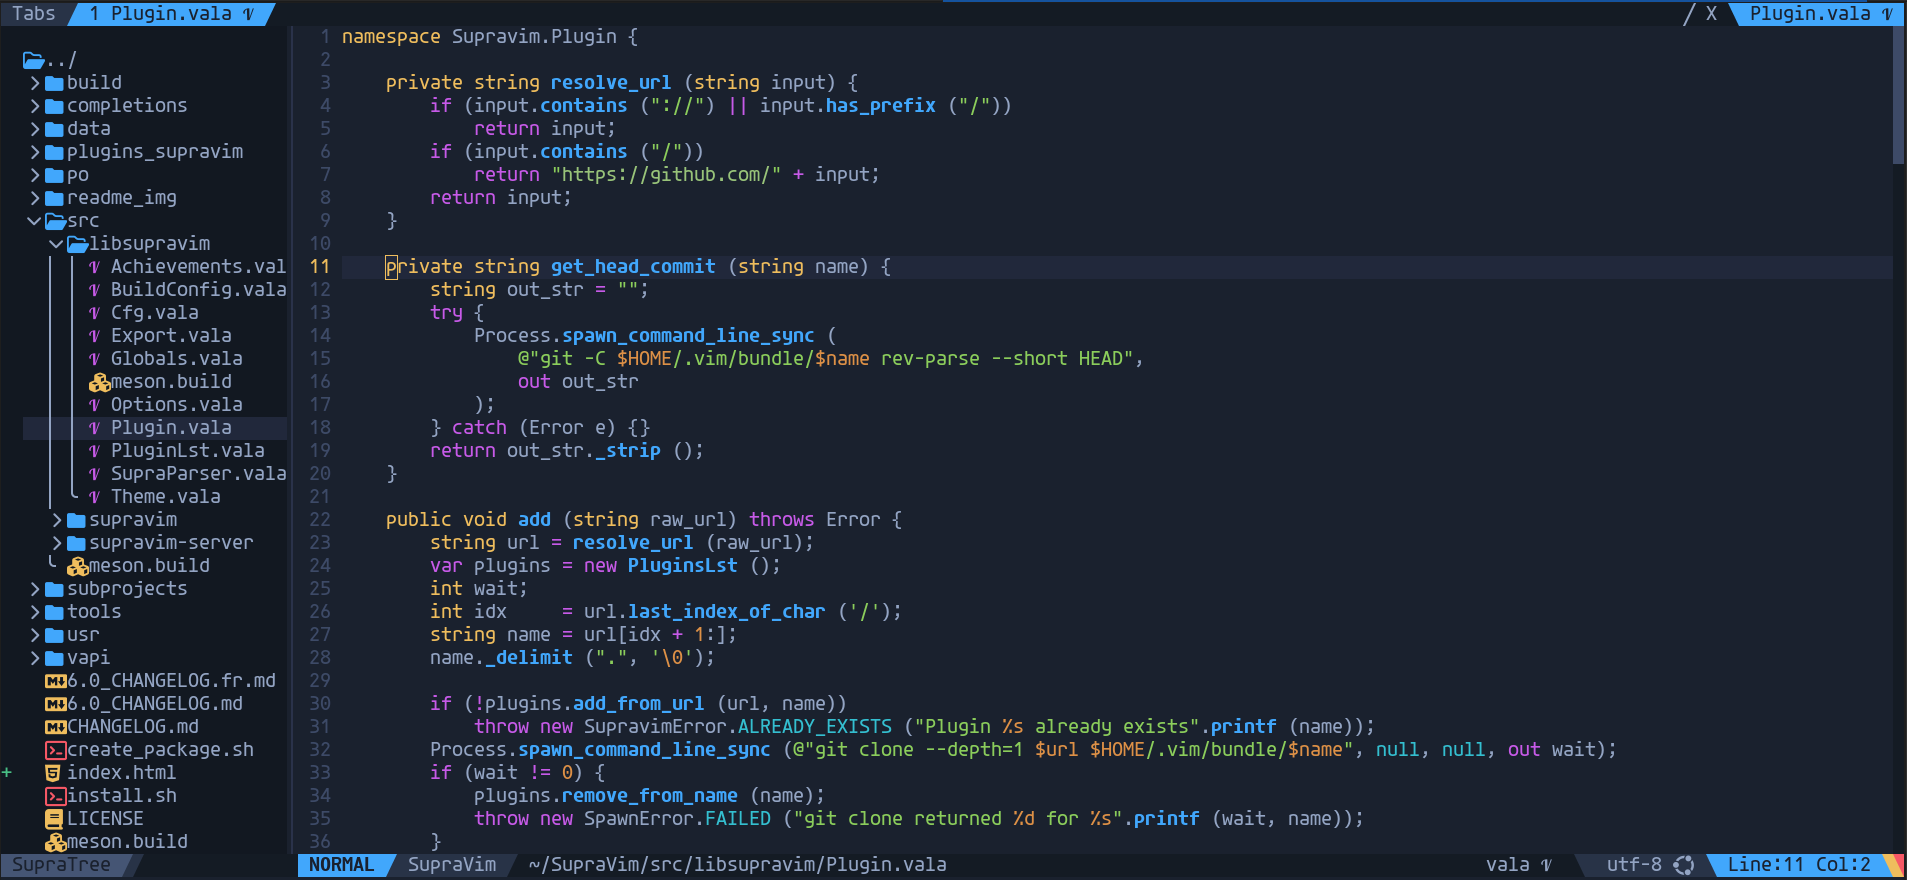Click the Vala icon beside SupraParser.vala
This screenshot has width=1907, height=880.
tap(94, 474)
